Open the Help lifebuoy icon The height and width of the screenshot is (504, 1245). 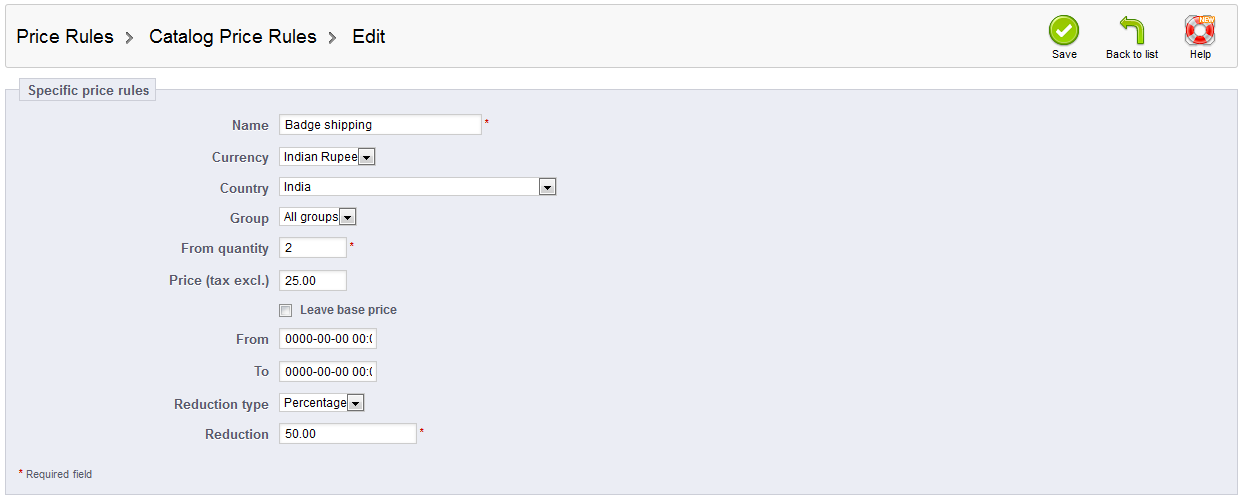click(1199, 30)
